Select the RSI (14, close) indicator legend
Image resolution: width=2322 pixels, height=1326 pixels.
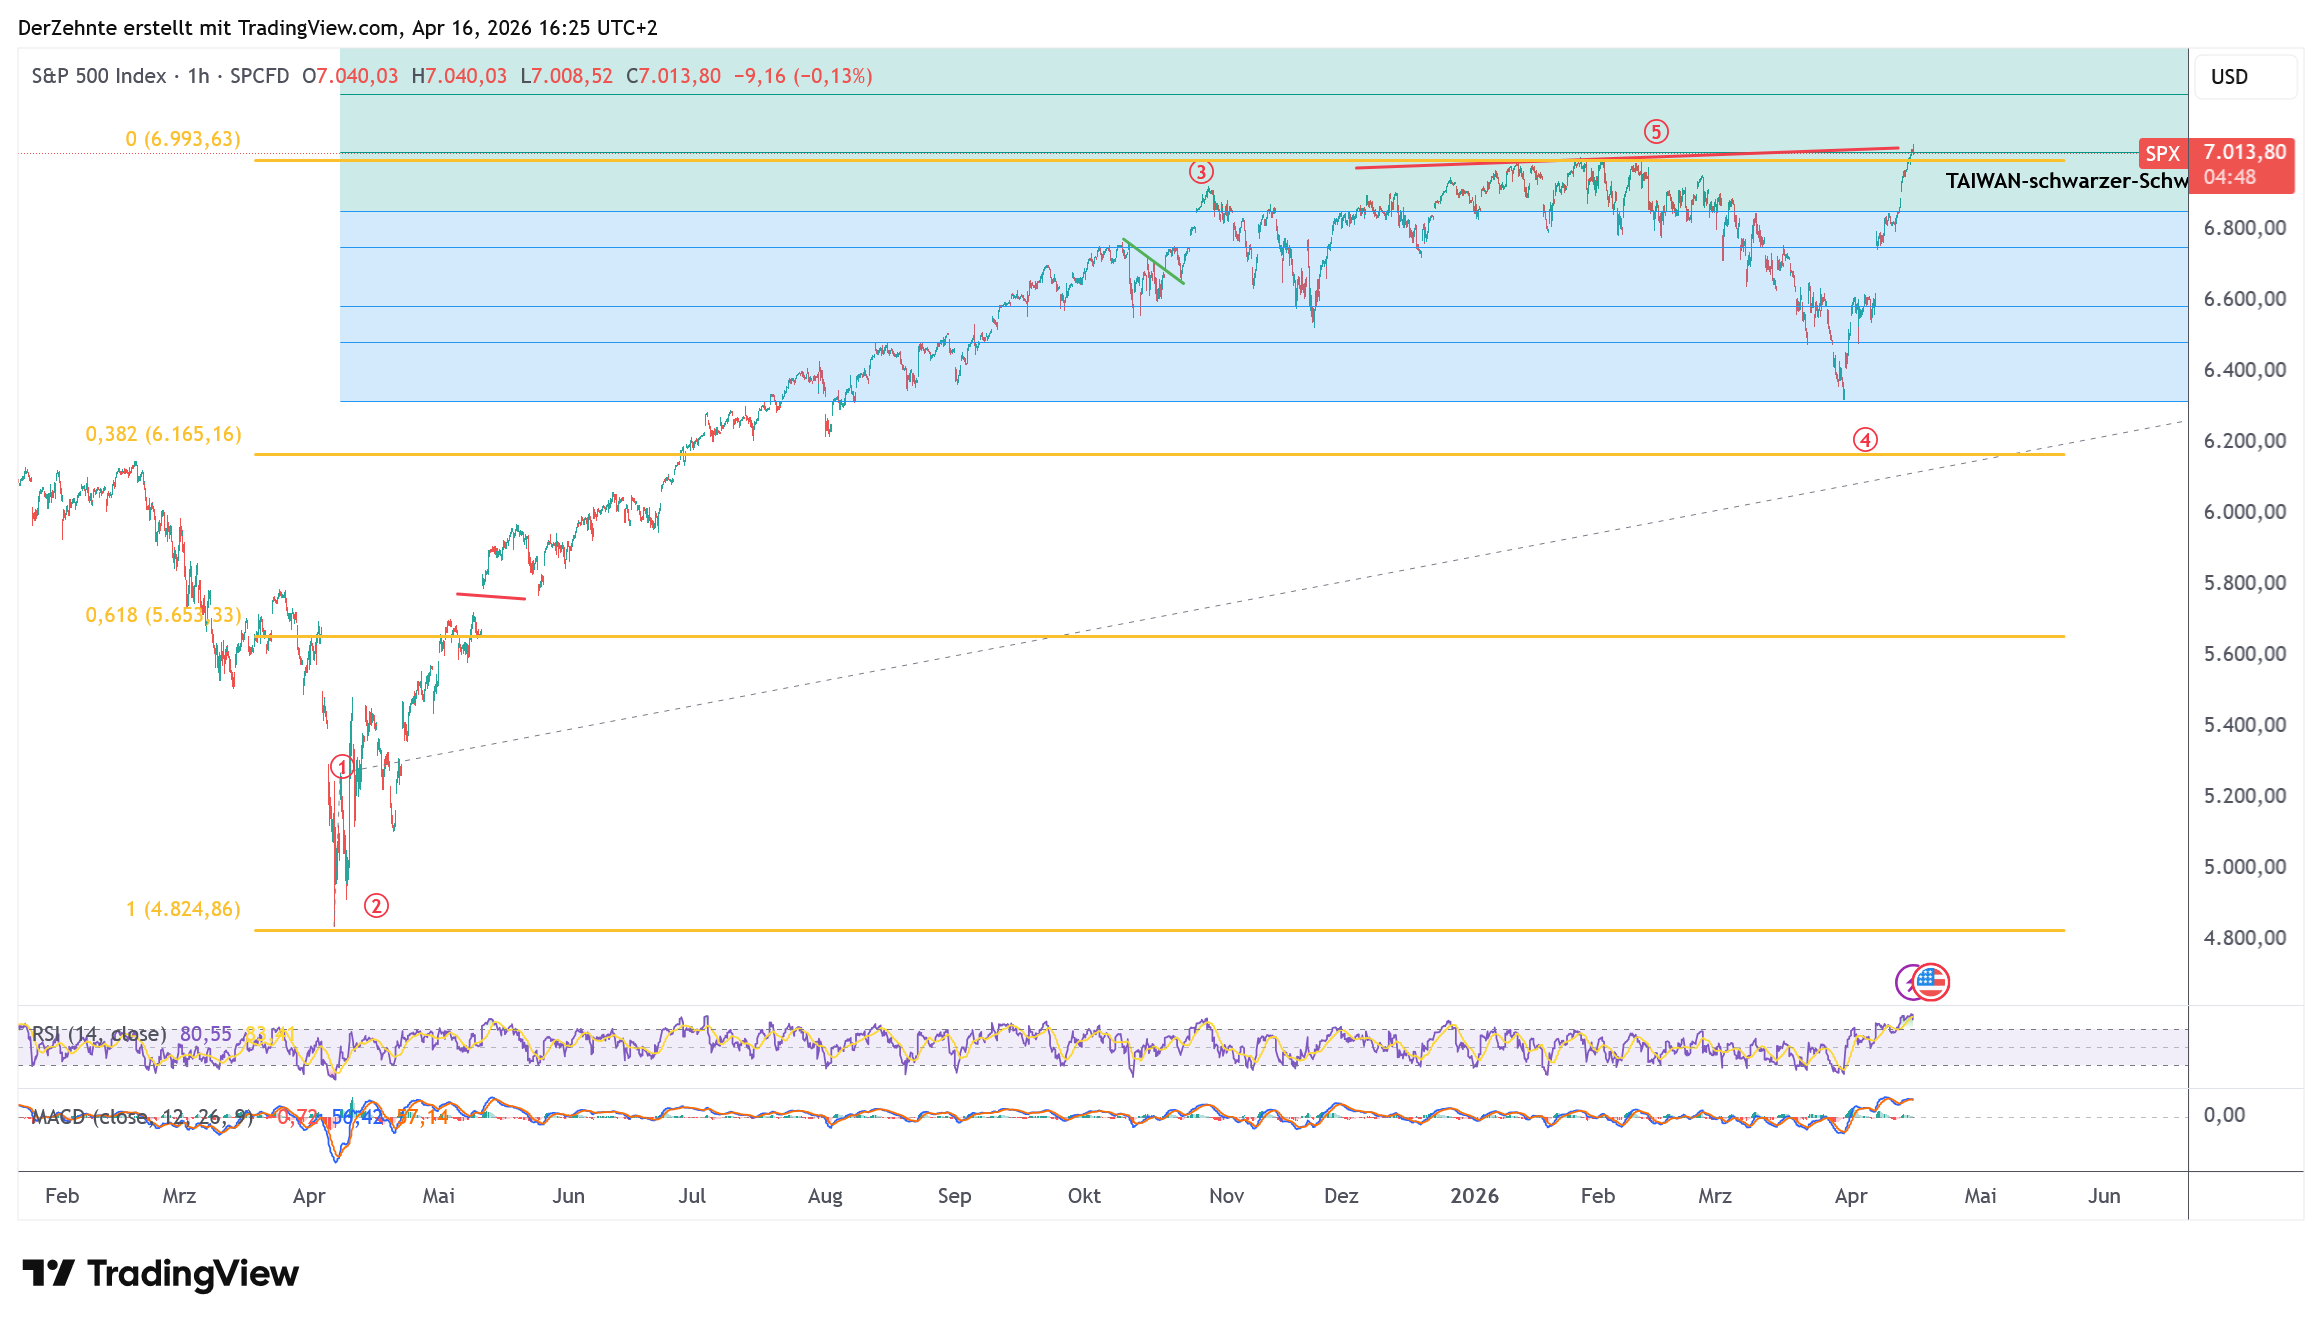click(98, 1033)
